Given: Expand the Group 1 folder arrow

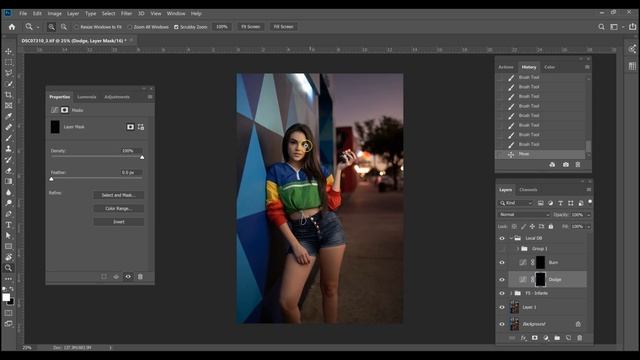Looking at the screenshot, I should coord(518,249).
